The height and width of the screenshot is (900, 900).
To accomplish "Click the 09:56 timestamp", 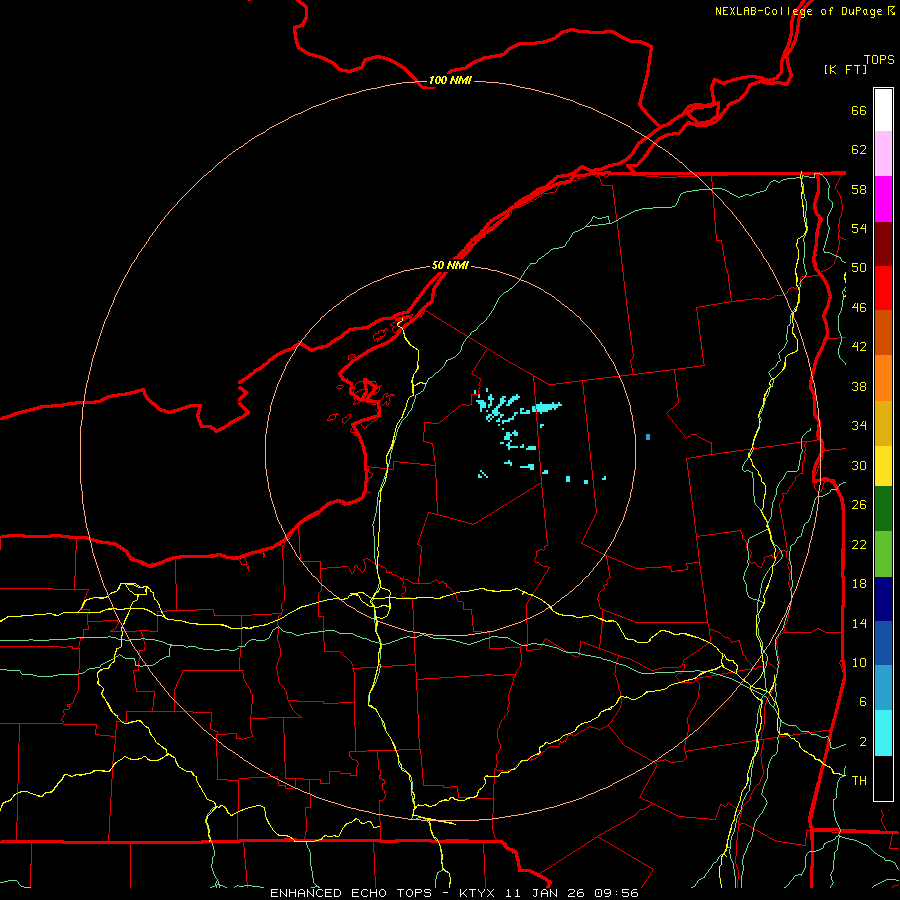I will 617,893.
